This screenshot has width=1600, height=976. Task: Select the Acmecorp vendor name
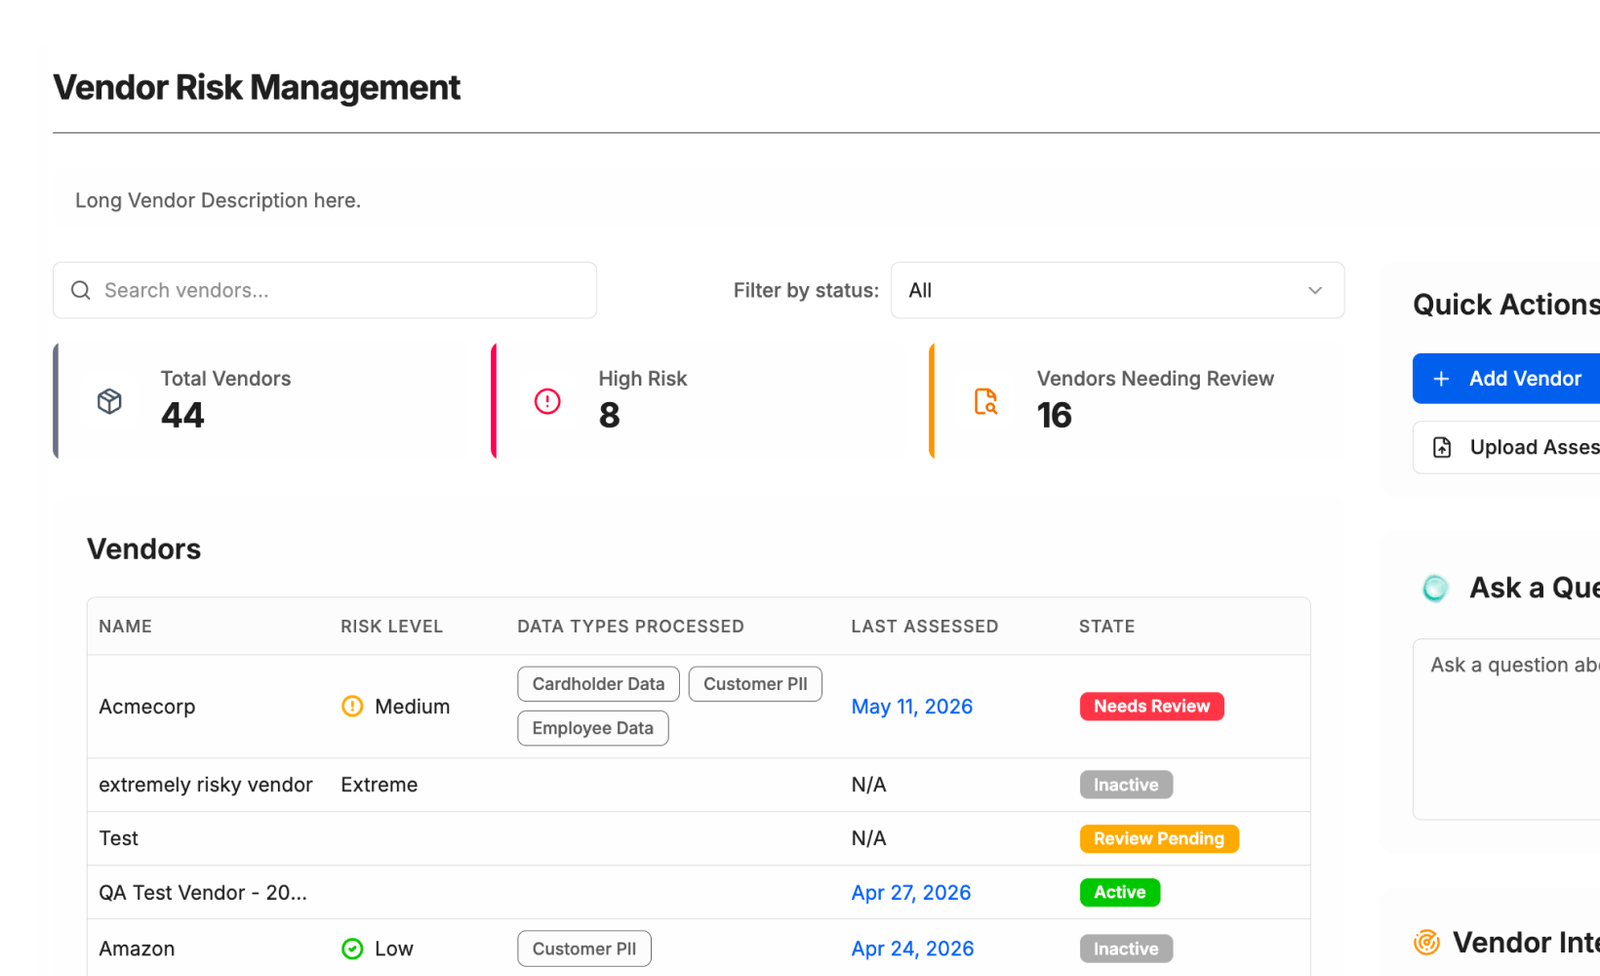coord(147,706)
